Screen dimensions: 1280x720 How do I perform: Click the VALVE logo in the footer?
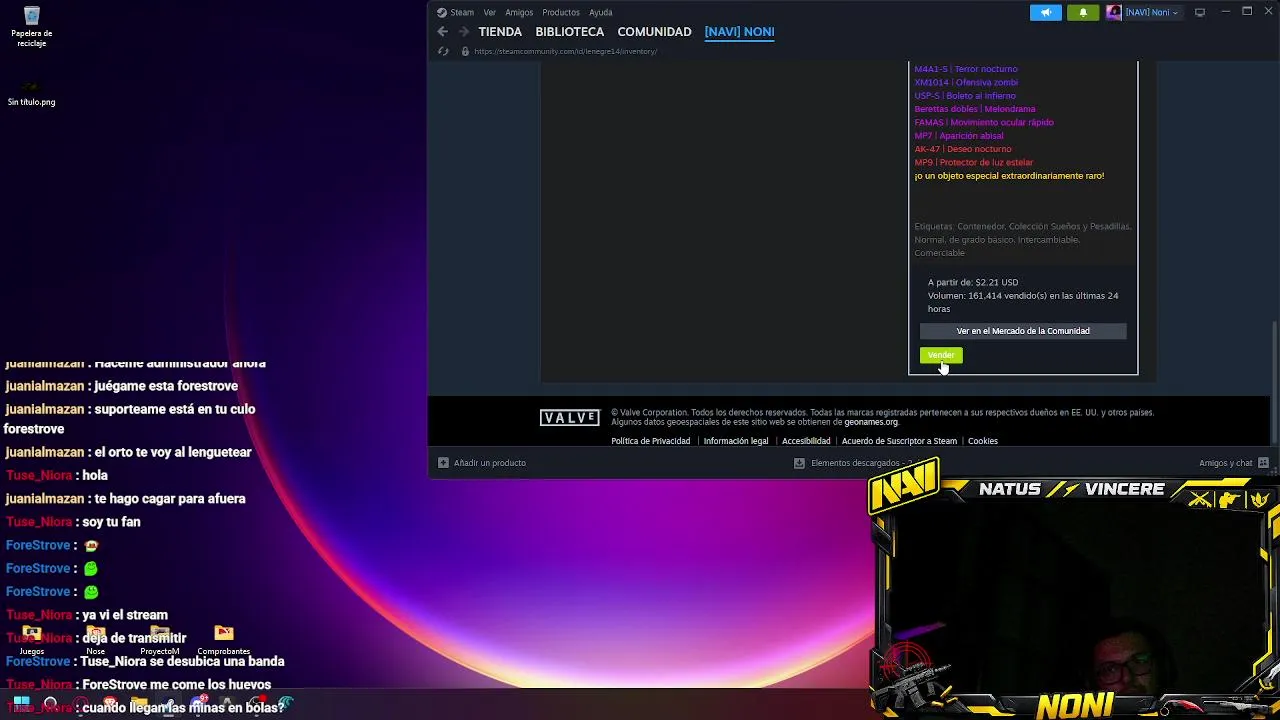pos(570,418)
